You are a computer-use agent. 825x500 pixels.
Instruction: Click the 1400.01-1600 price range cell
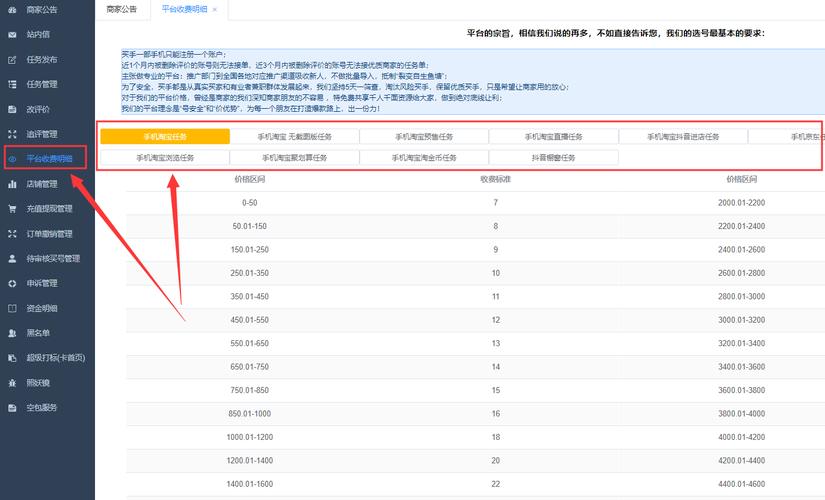click(x=249, y=484)
